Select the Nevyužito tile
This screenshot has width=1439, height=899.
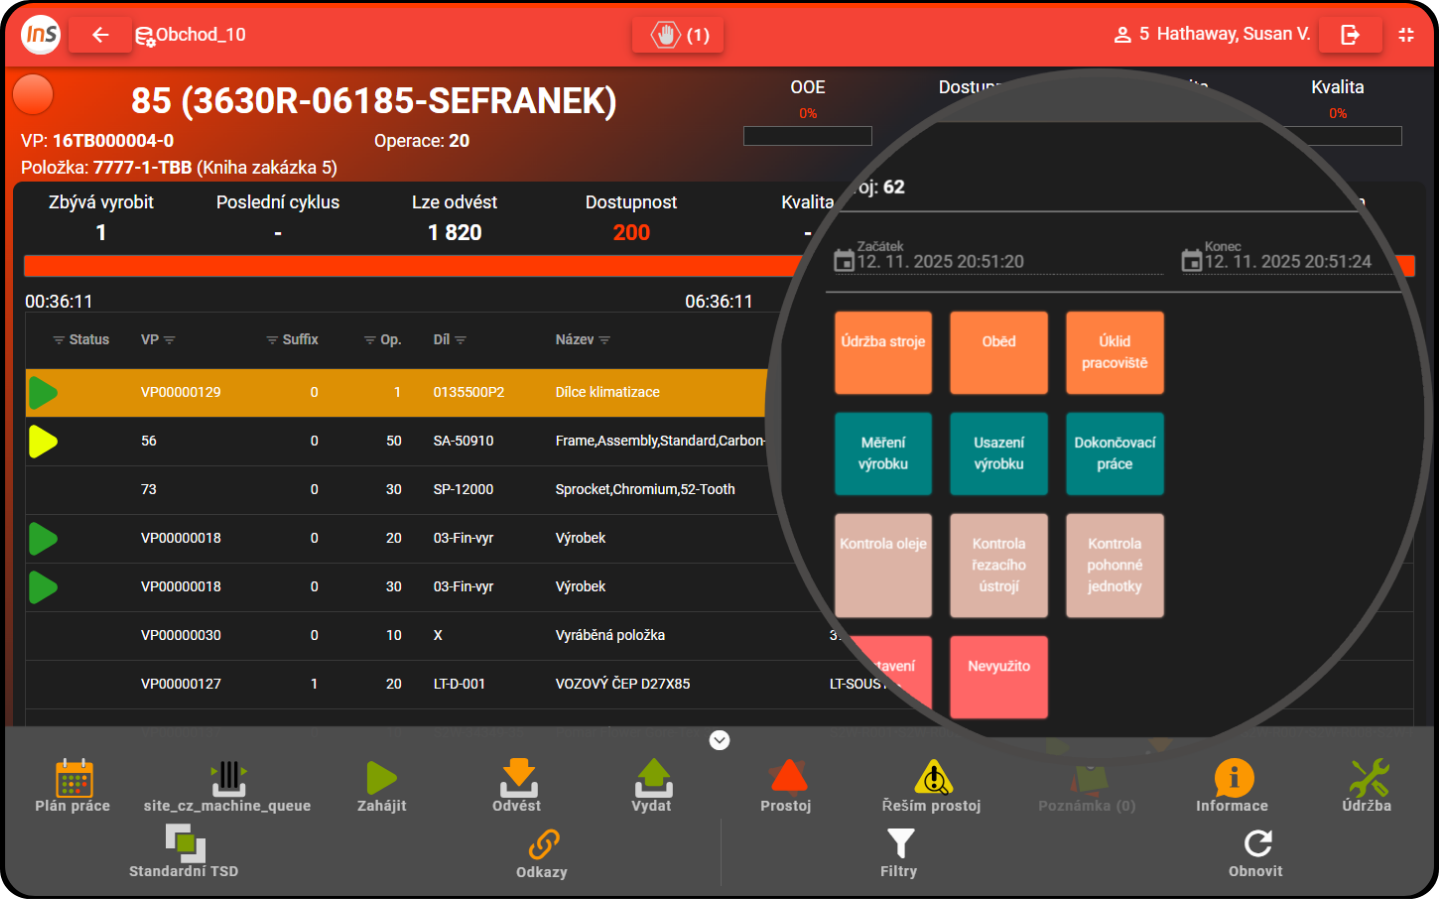(x=999, y=677)
